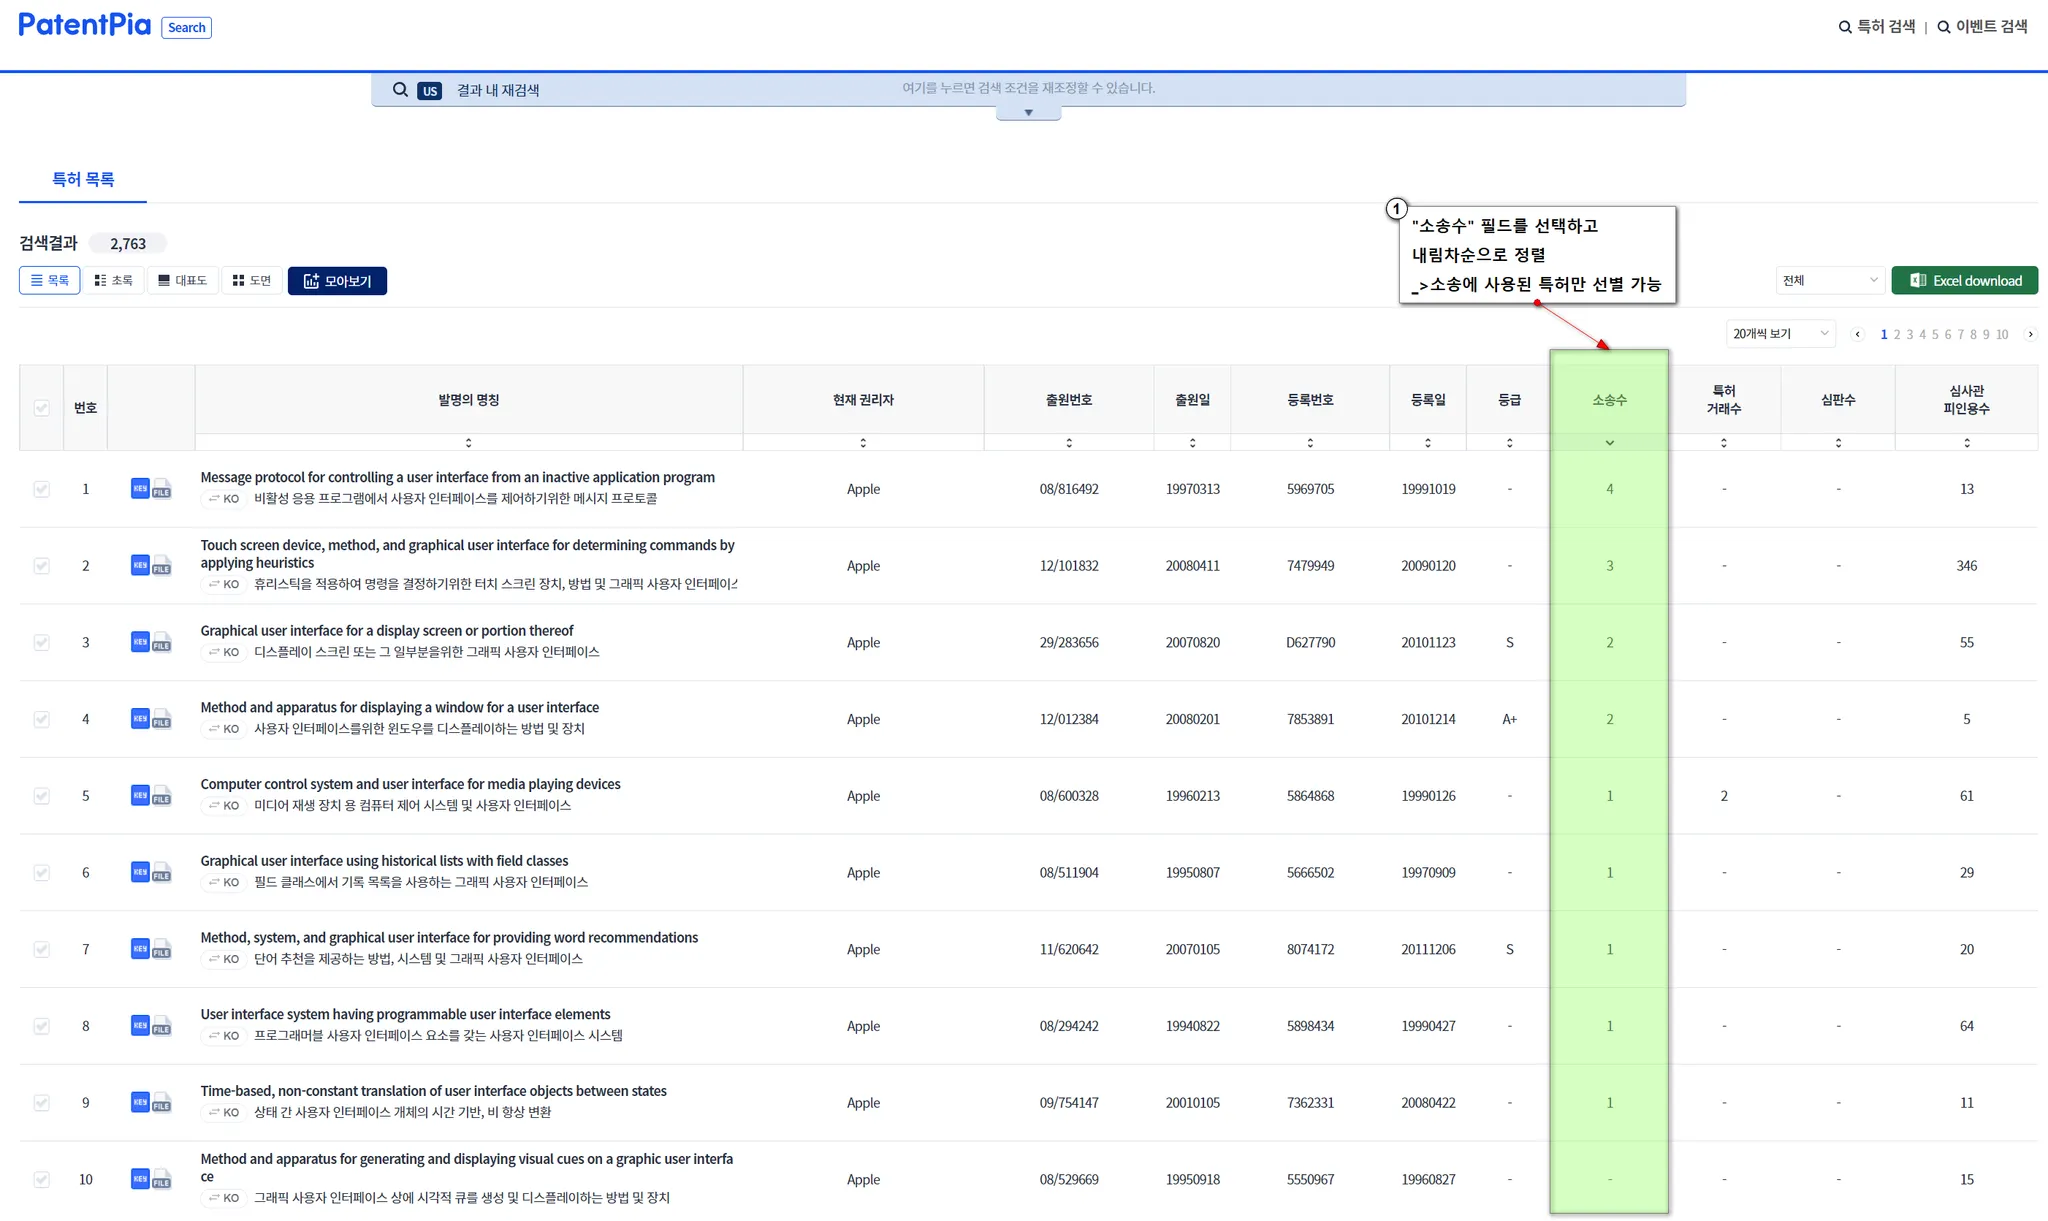The image size is (2048, 1221).
Task: Click the search magnifier in re-search bar
Action: click(400, 90)
